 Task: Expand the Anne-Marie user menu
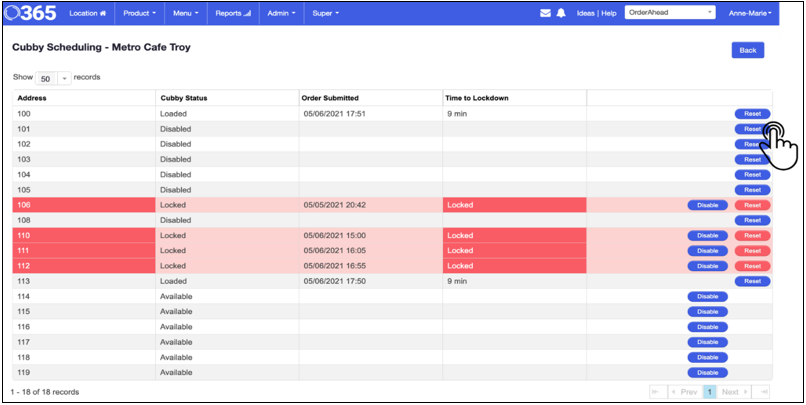click(x=750, y=13)
